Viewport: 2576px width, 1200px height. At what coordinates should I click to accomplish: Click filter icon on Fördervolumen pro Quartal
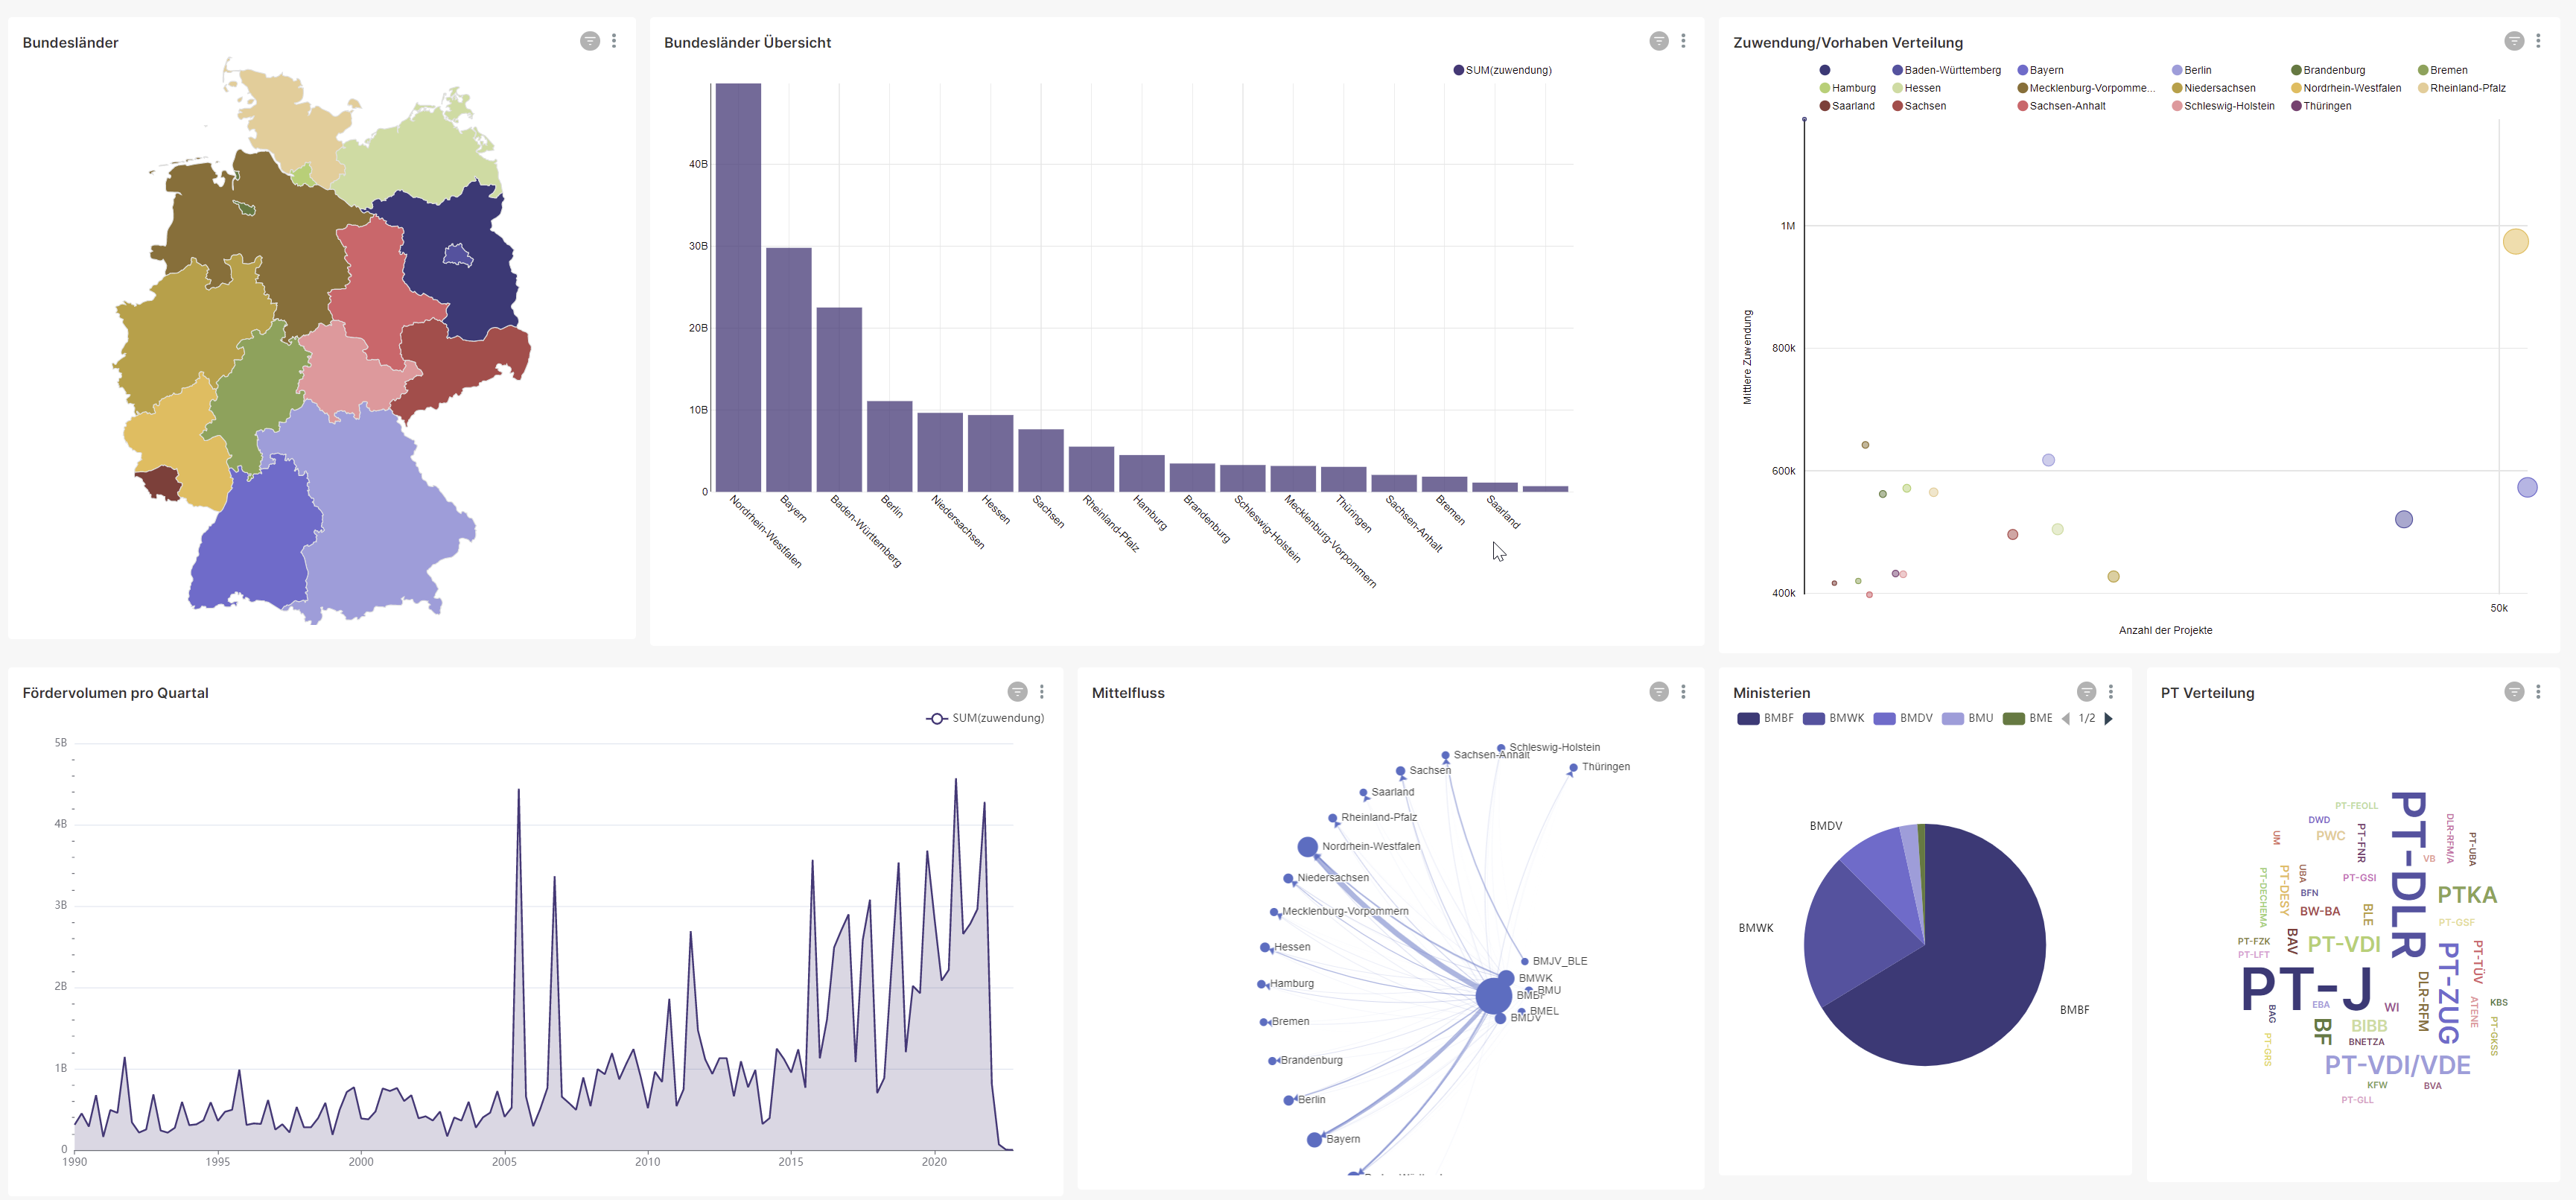point(1017,691)
